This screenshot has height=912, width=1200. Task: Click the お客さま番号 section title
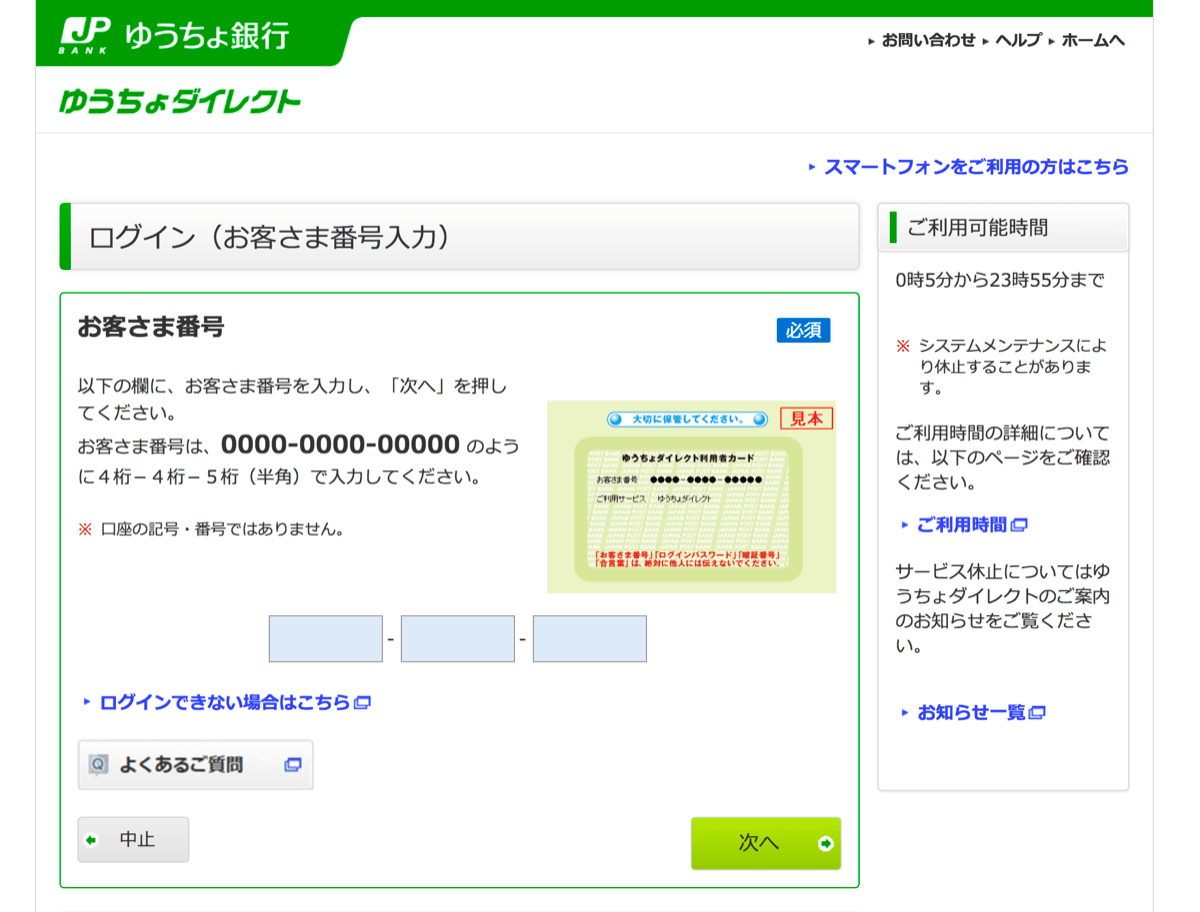tap(151, 326)
